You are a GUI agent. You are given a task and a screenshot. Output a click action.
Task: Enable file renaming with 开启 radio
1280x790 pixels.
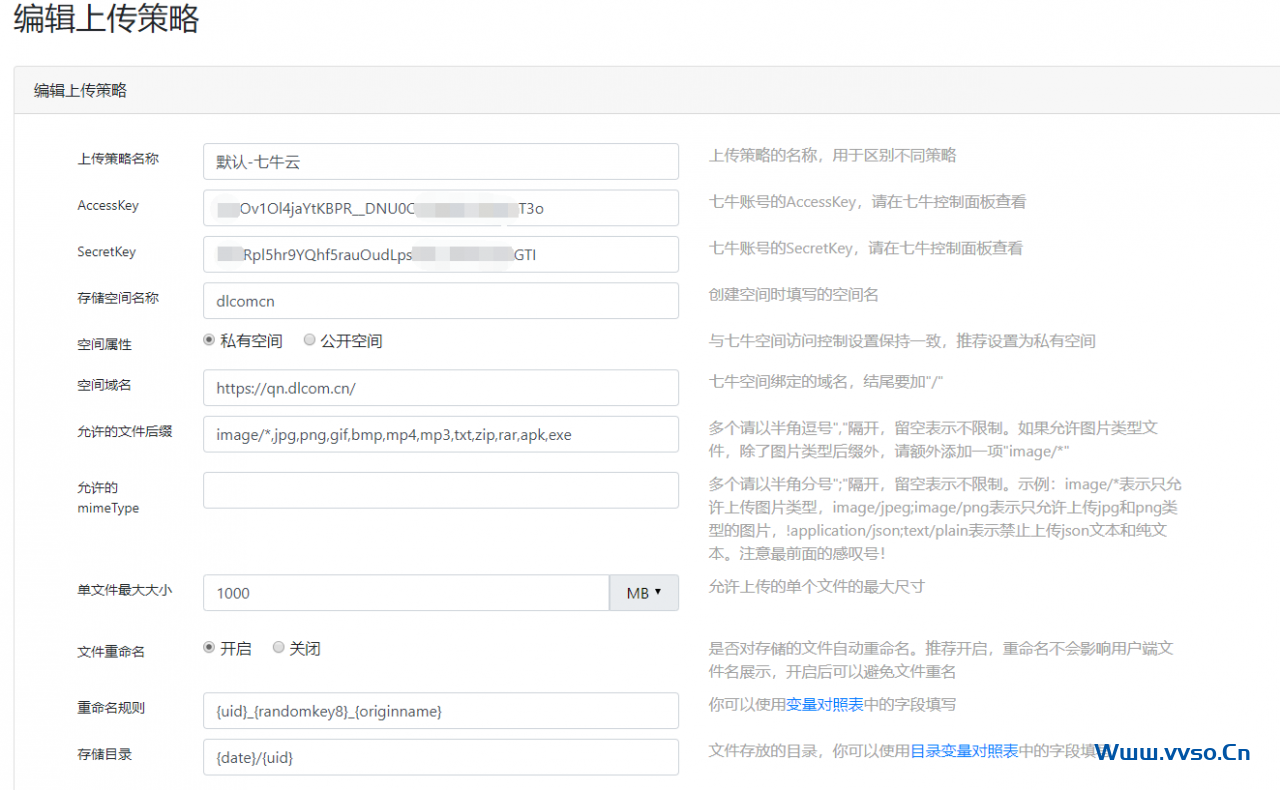(209, 648)
